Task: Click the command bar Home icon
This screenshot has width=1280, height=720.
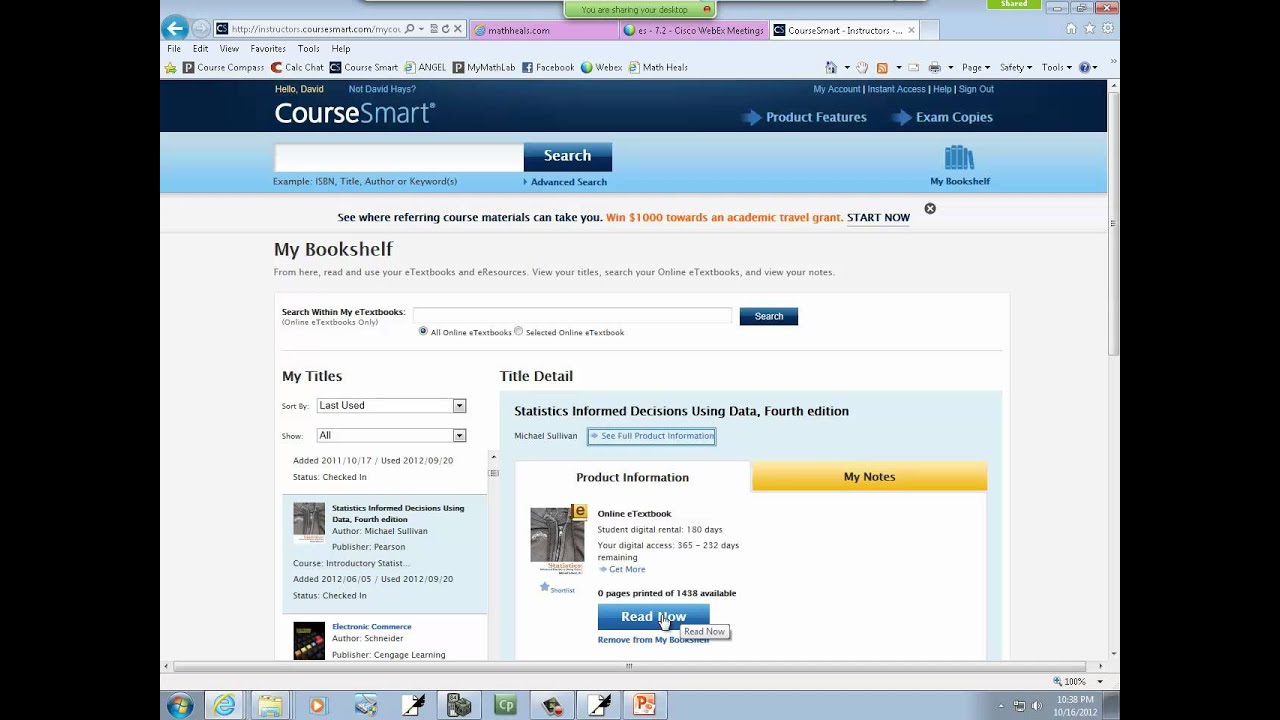Action: [831, 68]
